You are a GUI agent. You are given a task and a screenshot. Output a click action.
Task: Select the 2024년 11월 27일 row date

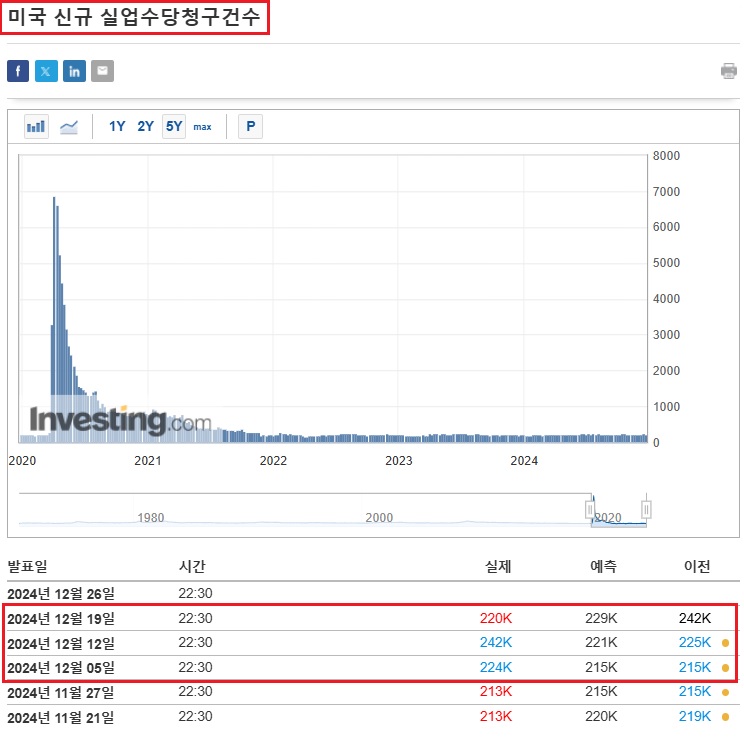[61, 693]
